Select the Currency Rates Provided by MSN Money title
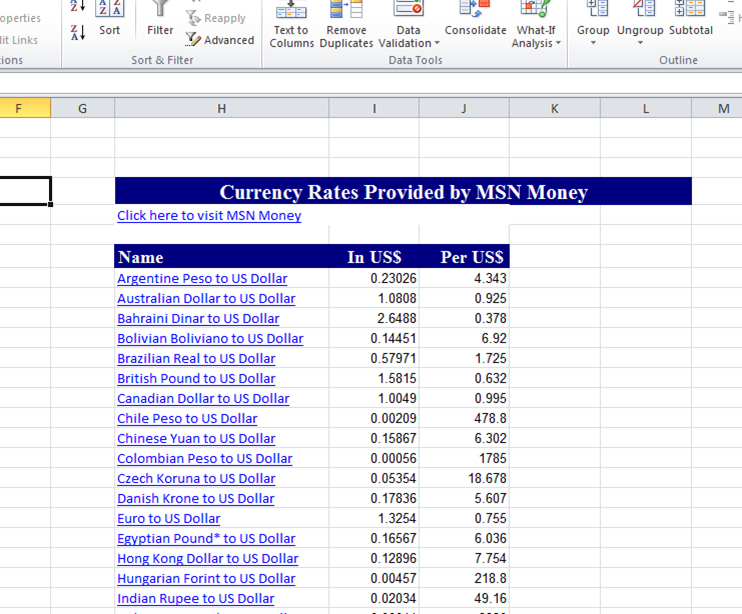 click(x=403, y=191)
